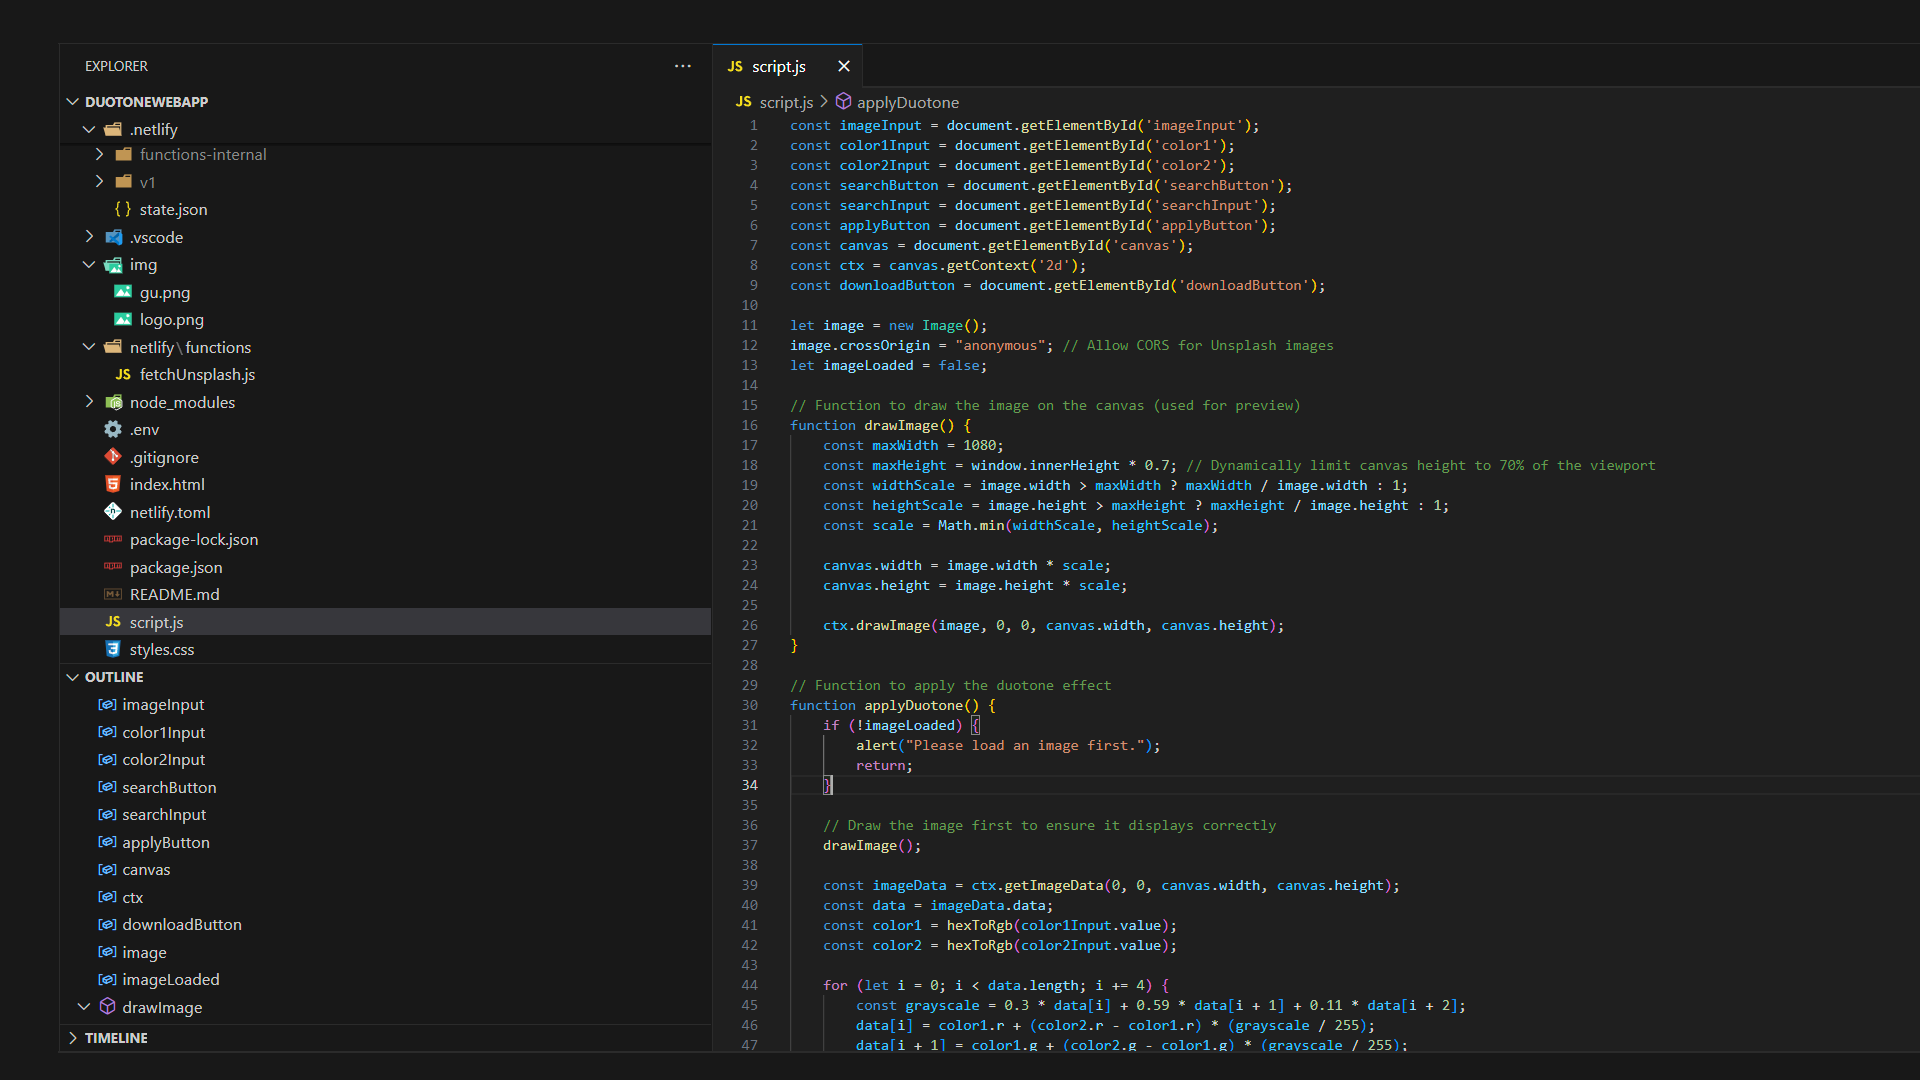Click the .vscode folder icon

point(114,237)
